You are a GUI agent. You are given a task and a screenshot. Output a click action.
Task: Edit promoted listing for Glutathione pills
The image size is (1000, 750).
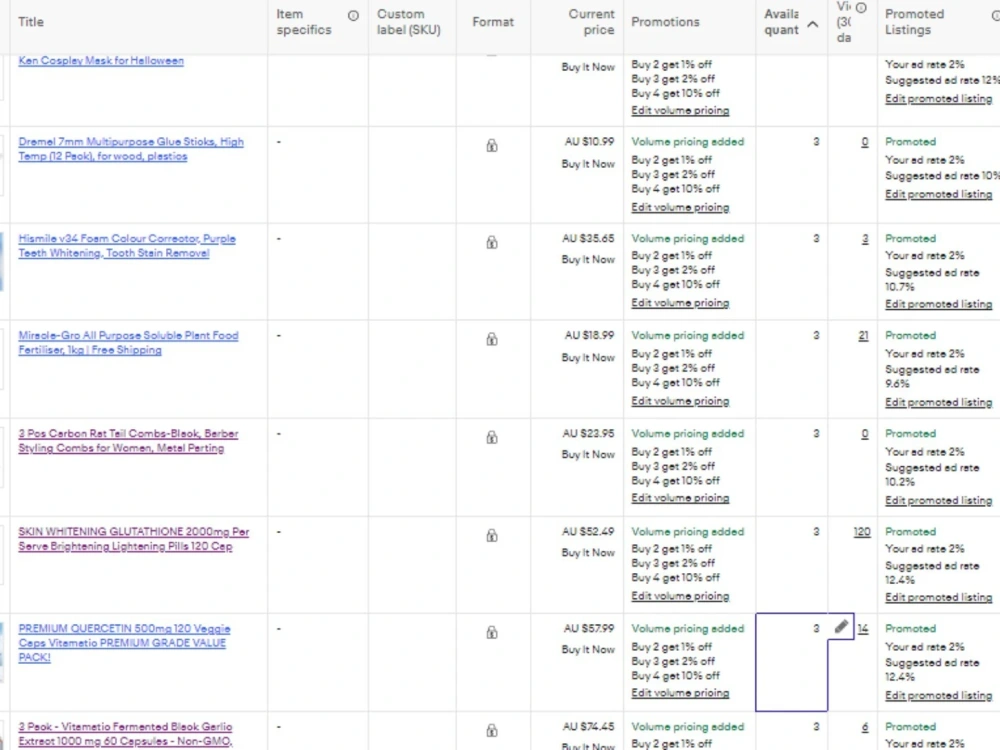(938, 598)
